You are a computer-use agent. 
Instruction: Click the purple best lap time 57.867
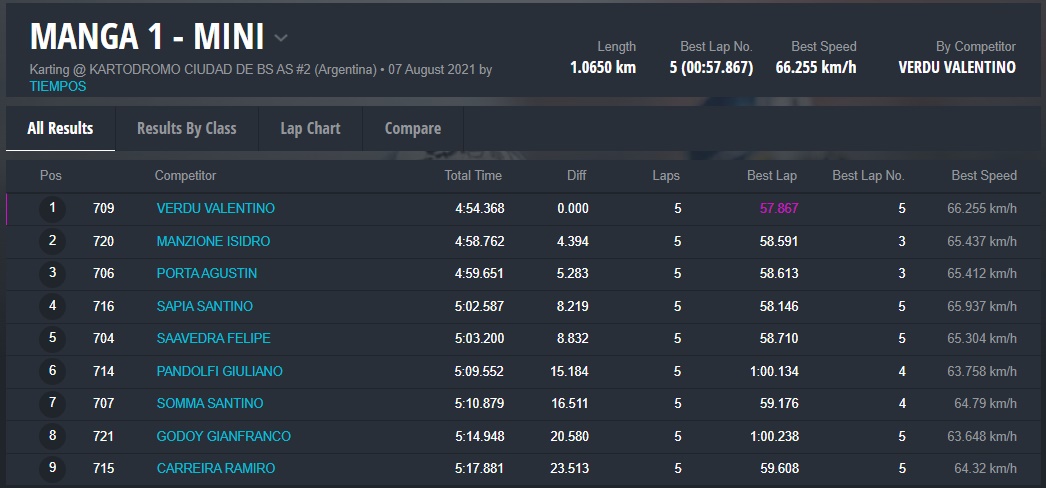[x=779, y=209]
